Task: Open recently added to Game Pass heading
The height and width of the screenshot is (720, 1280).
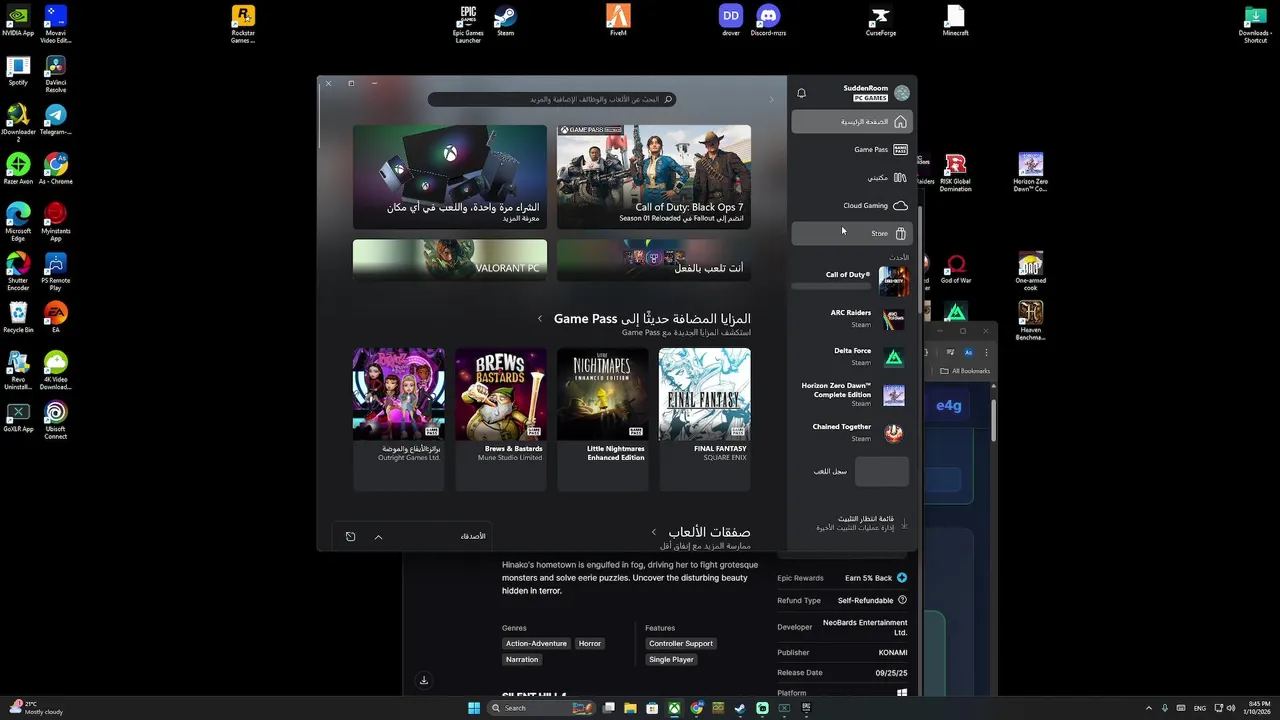Action: pyautogui.click(x=652, y=319)
